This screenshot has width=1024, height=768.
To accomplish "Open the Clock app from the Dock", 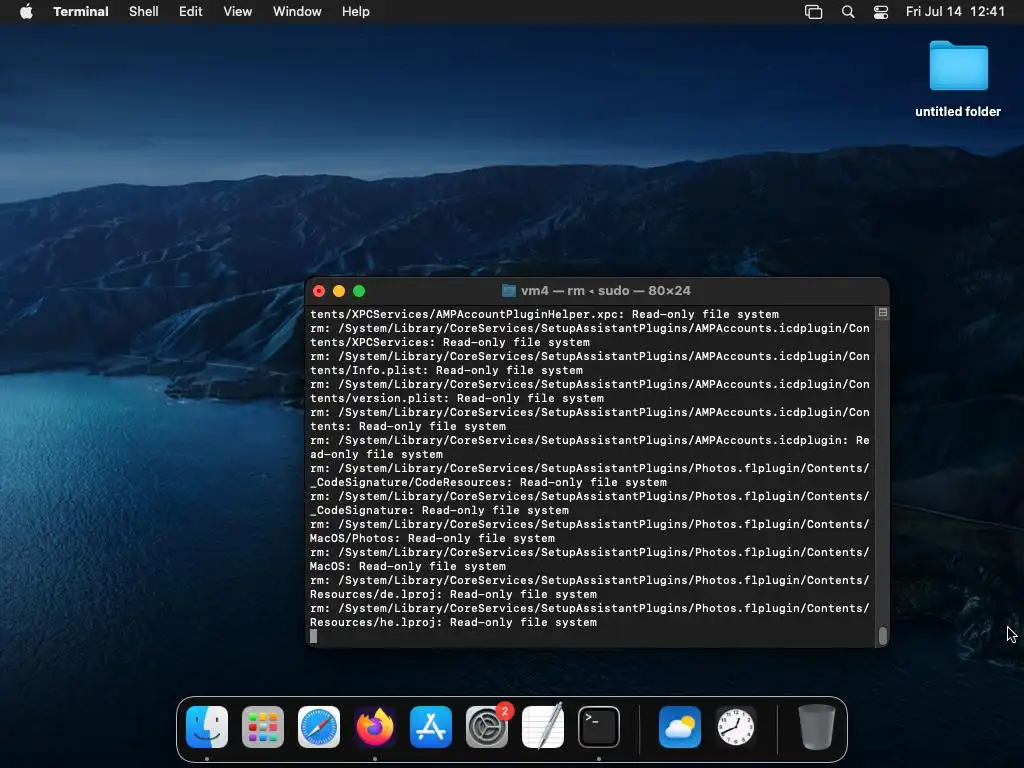I will [x=736, y=727].
